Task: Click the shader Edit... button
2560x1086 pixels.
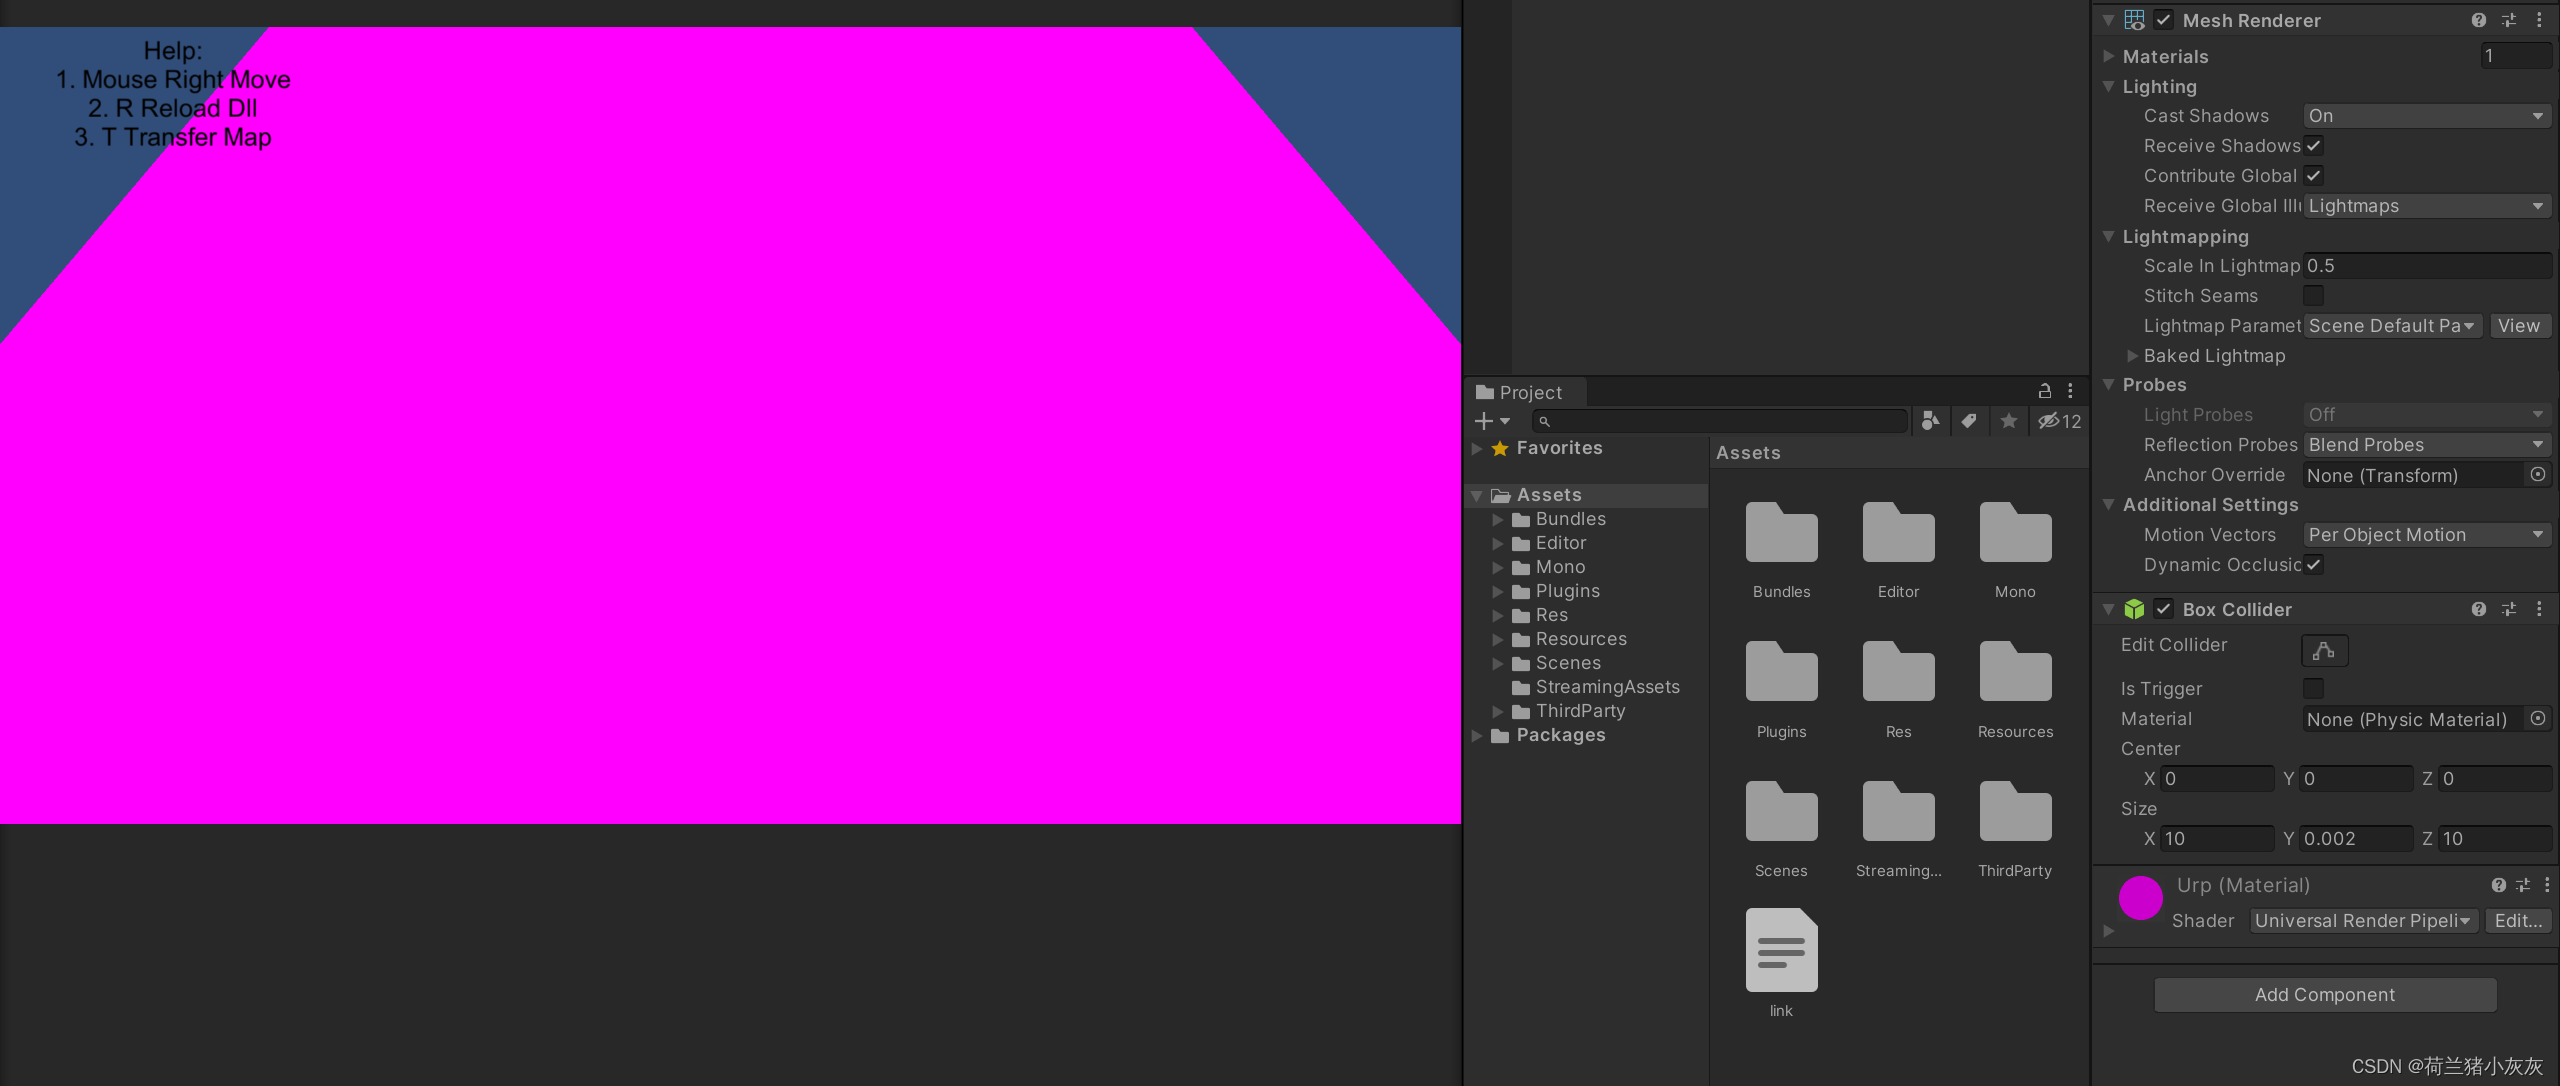Action: [2517, 921]
